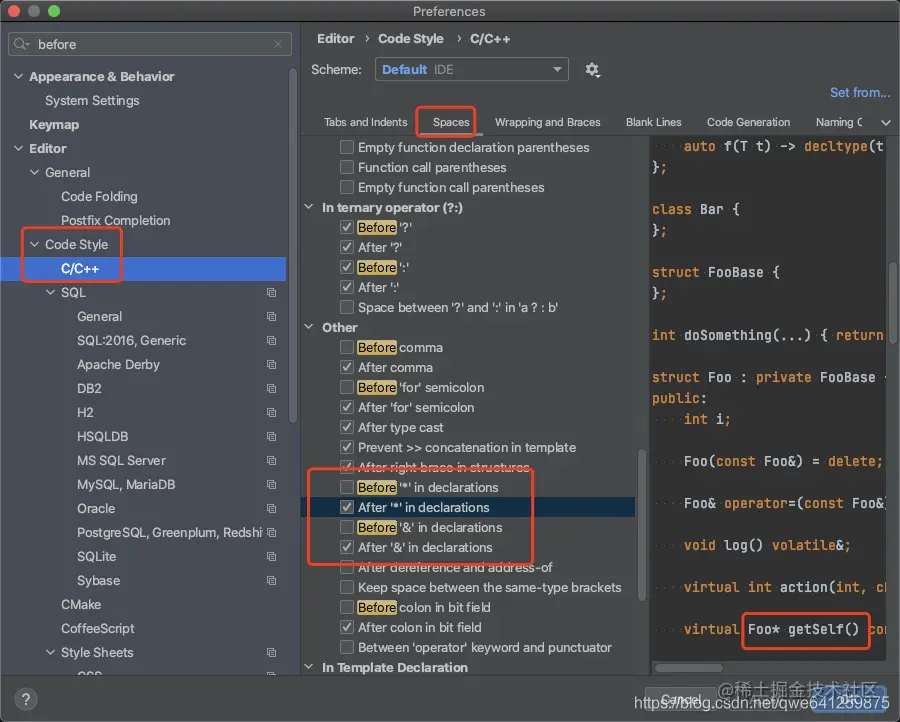
Task: Click the copy icon beside Oracle
Action: [x=271, y=509]
